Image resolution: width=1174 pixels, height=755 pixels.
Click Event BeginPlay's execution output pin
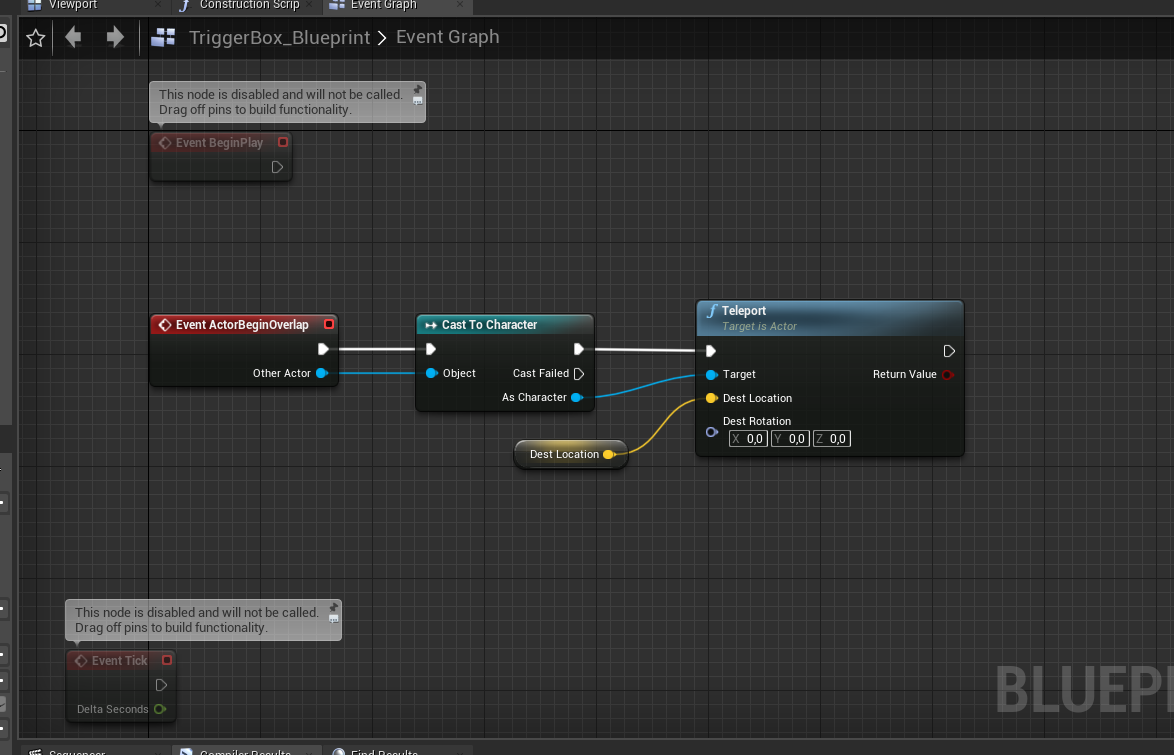[277, 167]
